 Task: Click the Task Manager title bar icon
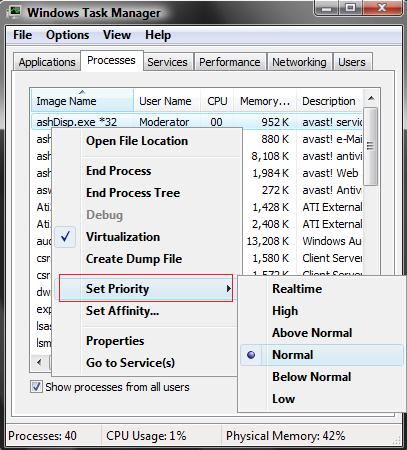(x=15, y=12)
